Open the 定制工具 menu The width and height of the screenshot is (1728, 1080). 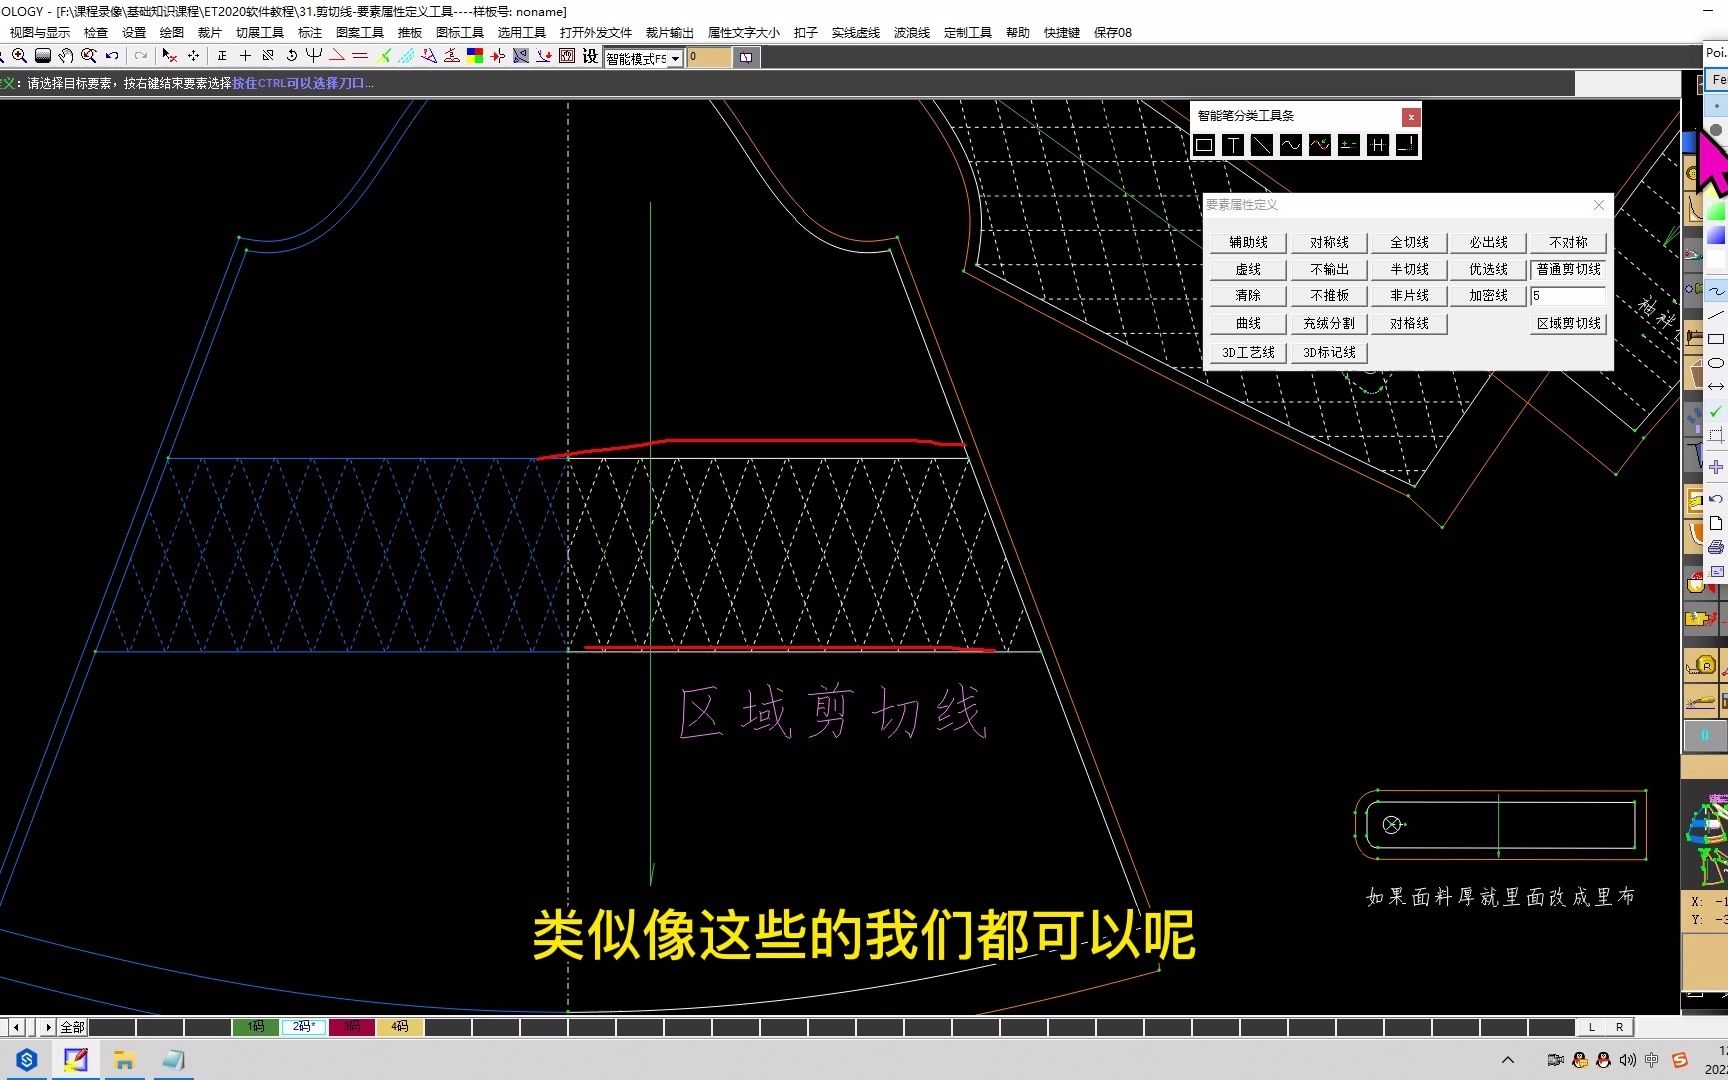[x=968, y=33]
